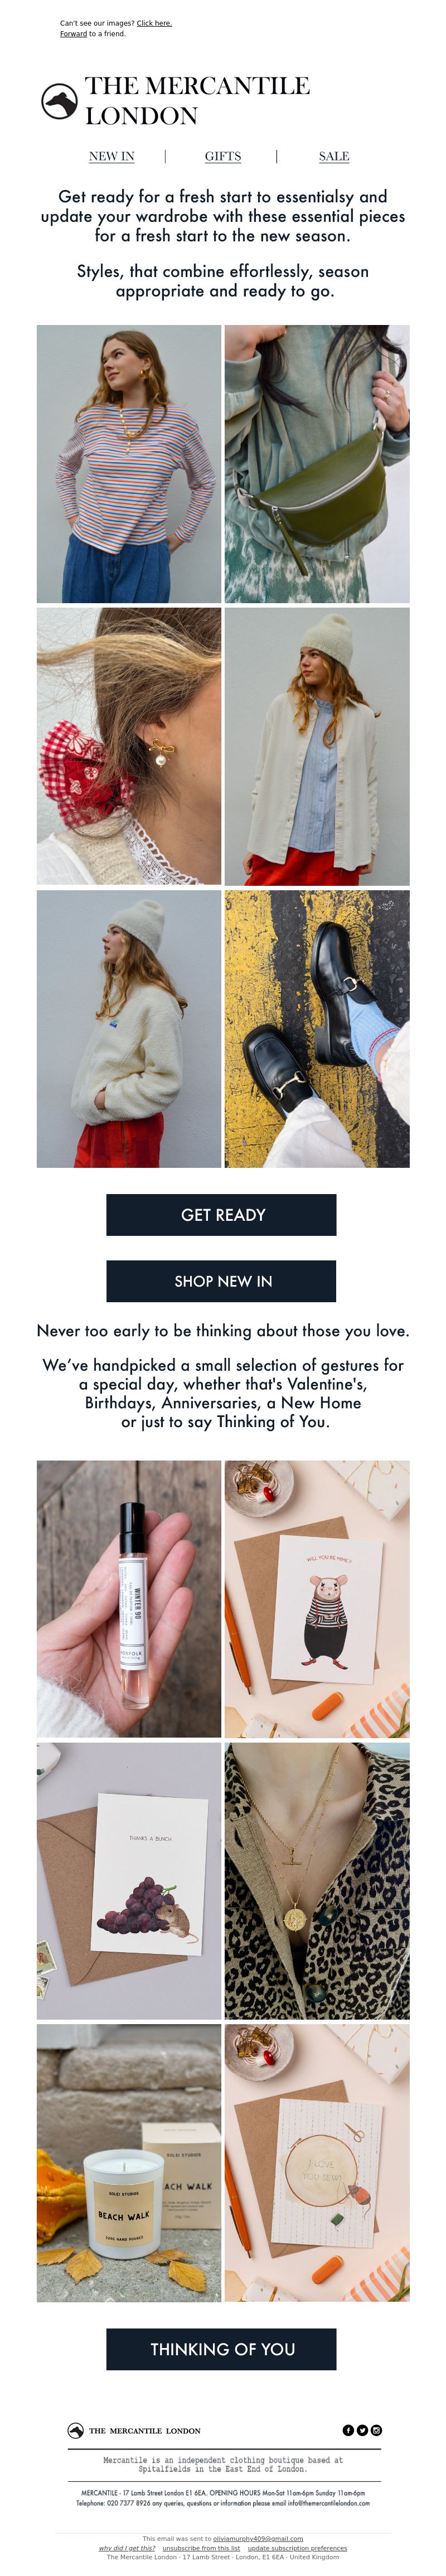Open the GIFTS menu link
This screenshot has width=446, height=2576.
[x=222, y=156]
